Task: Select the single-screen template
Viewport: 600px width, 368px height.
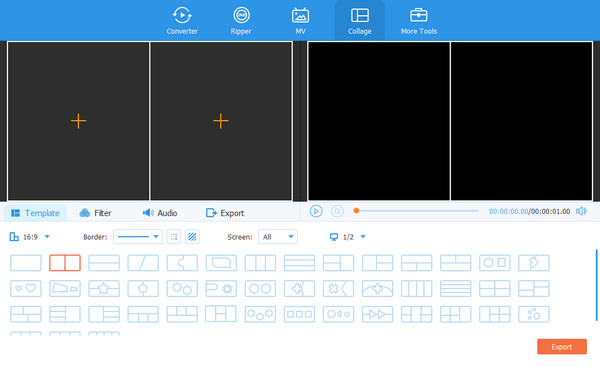Action: tap(26, 263)
